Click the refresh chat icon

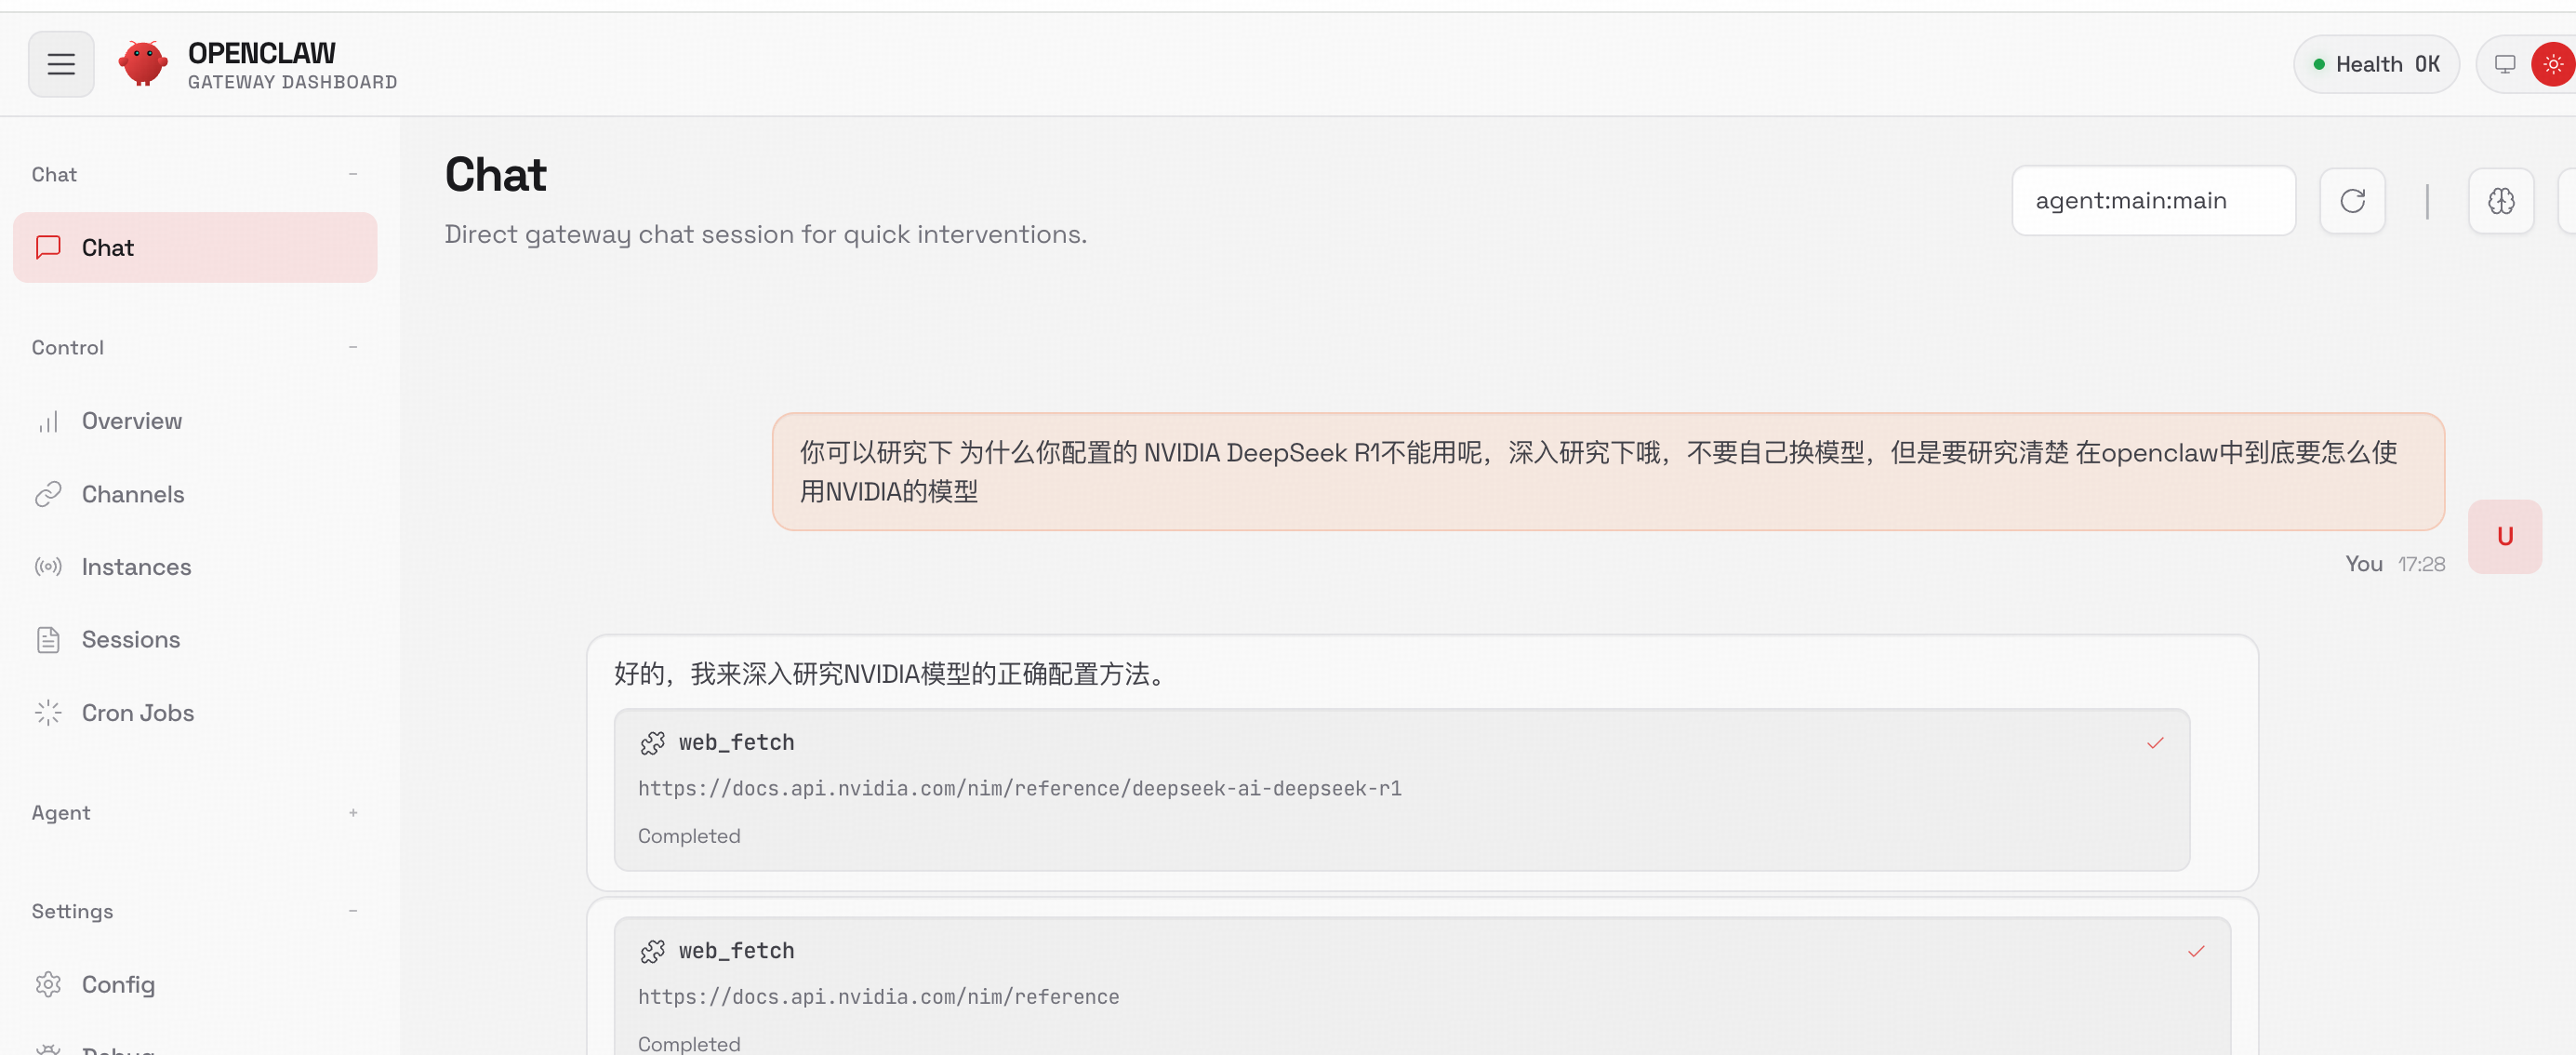[2352, 201]
